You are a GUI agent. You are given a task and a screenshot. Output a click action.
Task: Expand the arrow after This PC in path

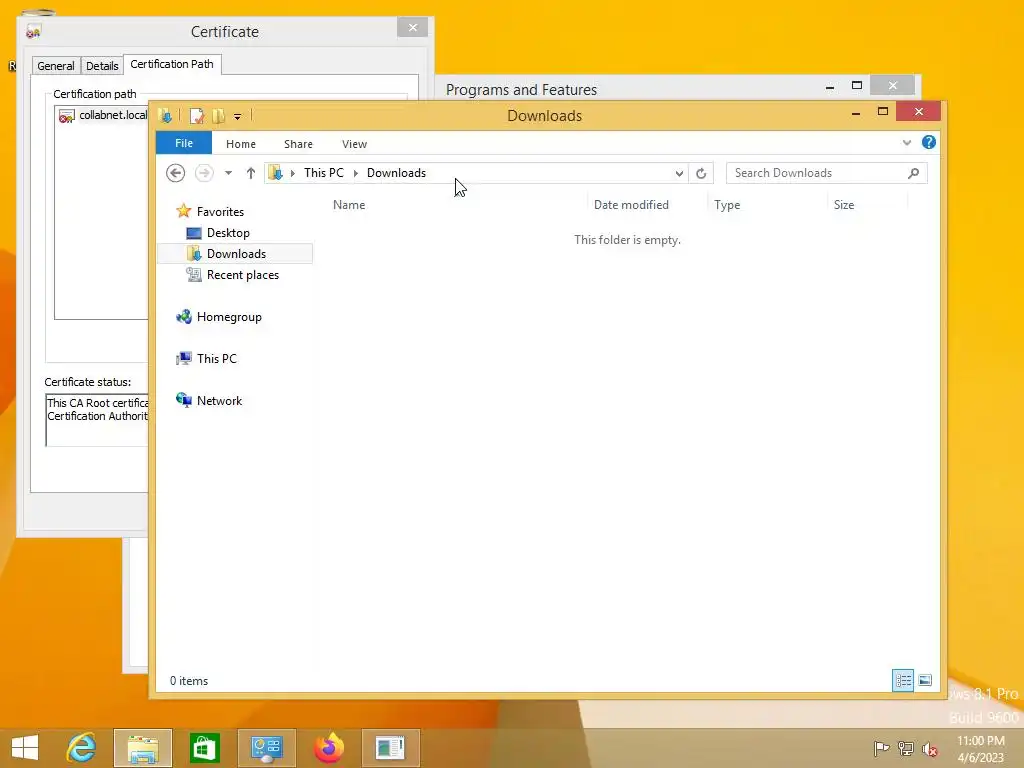pyautogui.click(x=356, y=173)
